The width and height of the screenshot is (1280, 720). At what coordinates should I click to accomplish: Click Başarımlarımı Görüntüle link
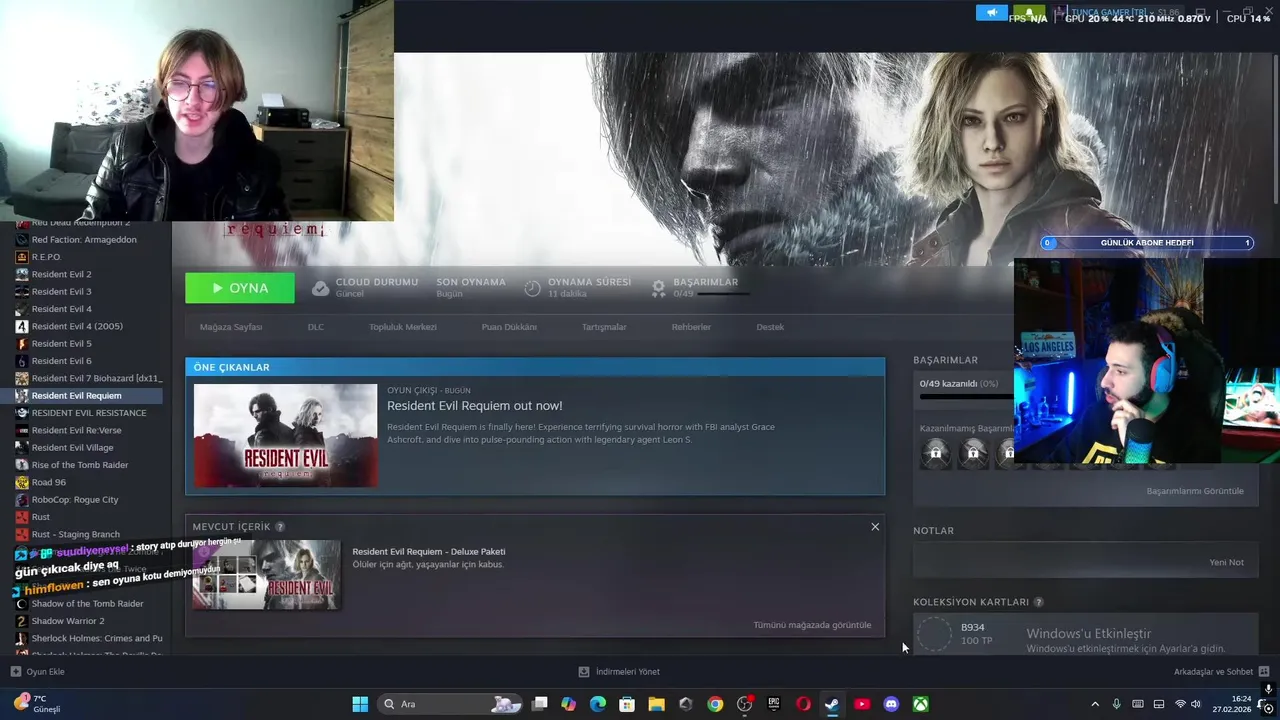pos(1195,491)
